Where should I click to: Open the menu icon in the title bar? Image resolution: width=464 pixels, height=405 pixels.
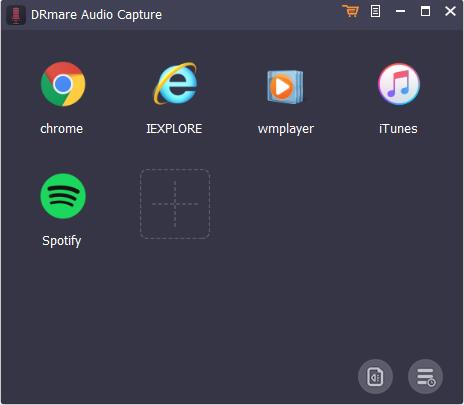click(375, 11)
